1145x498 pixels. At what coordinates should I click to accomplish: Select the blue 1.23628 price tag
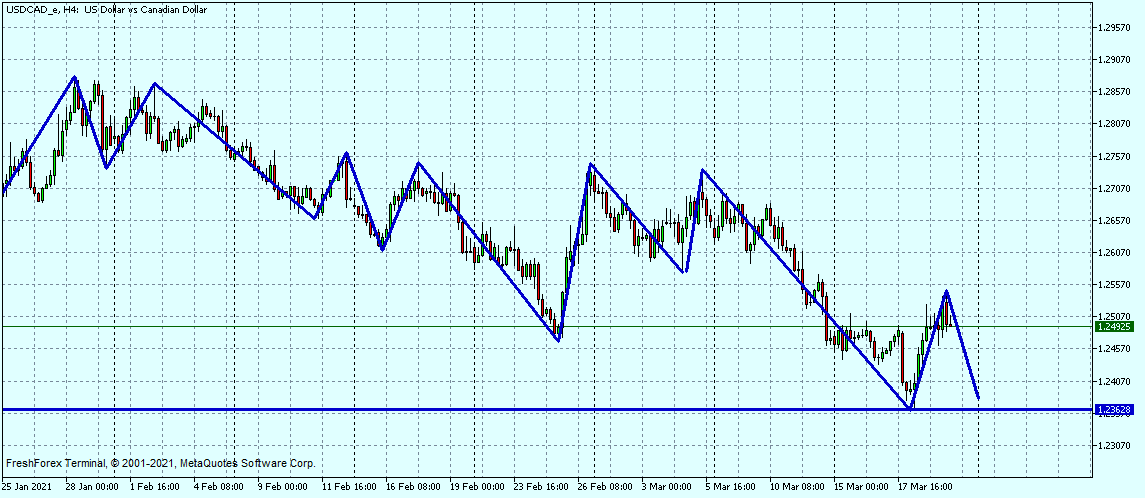(1114, 410)
